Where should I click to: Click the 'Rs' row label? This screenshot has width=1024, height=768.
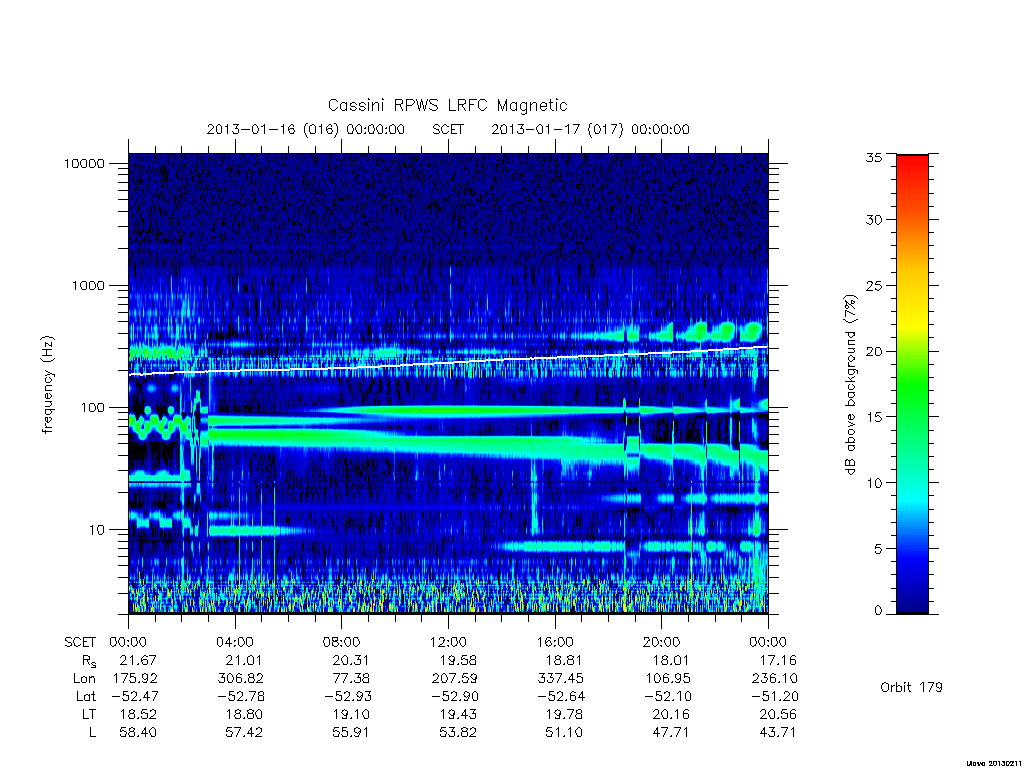pyautogui.click(x=89, y=661)
